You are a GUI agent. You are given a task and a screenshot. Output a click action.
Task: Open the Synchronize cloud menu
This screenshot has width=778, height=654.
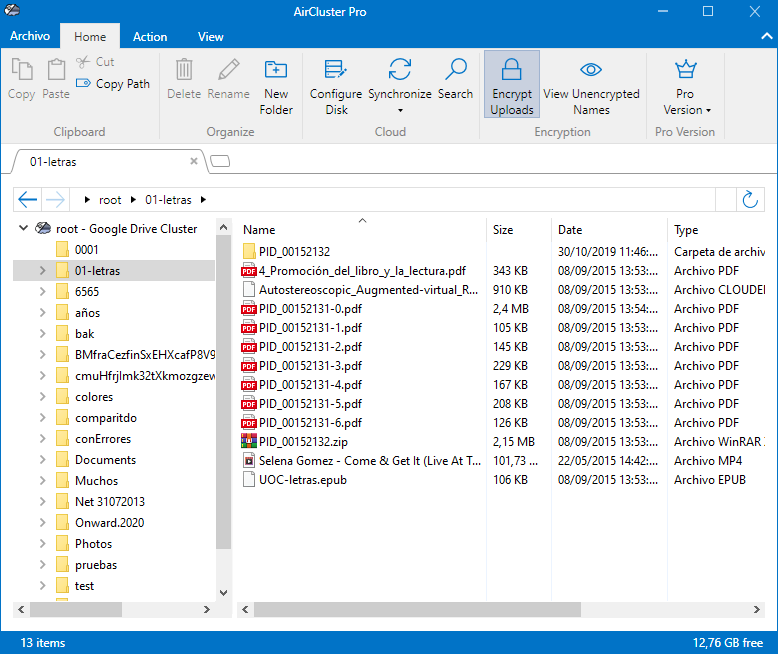point(399,85)
